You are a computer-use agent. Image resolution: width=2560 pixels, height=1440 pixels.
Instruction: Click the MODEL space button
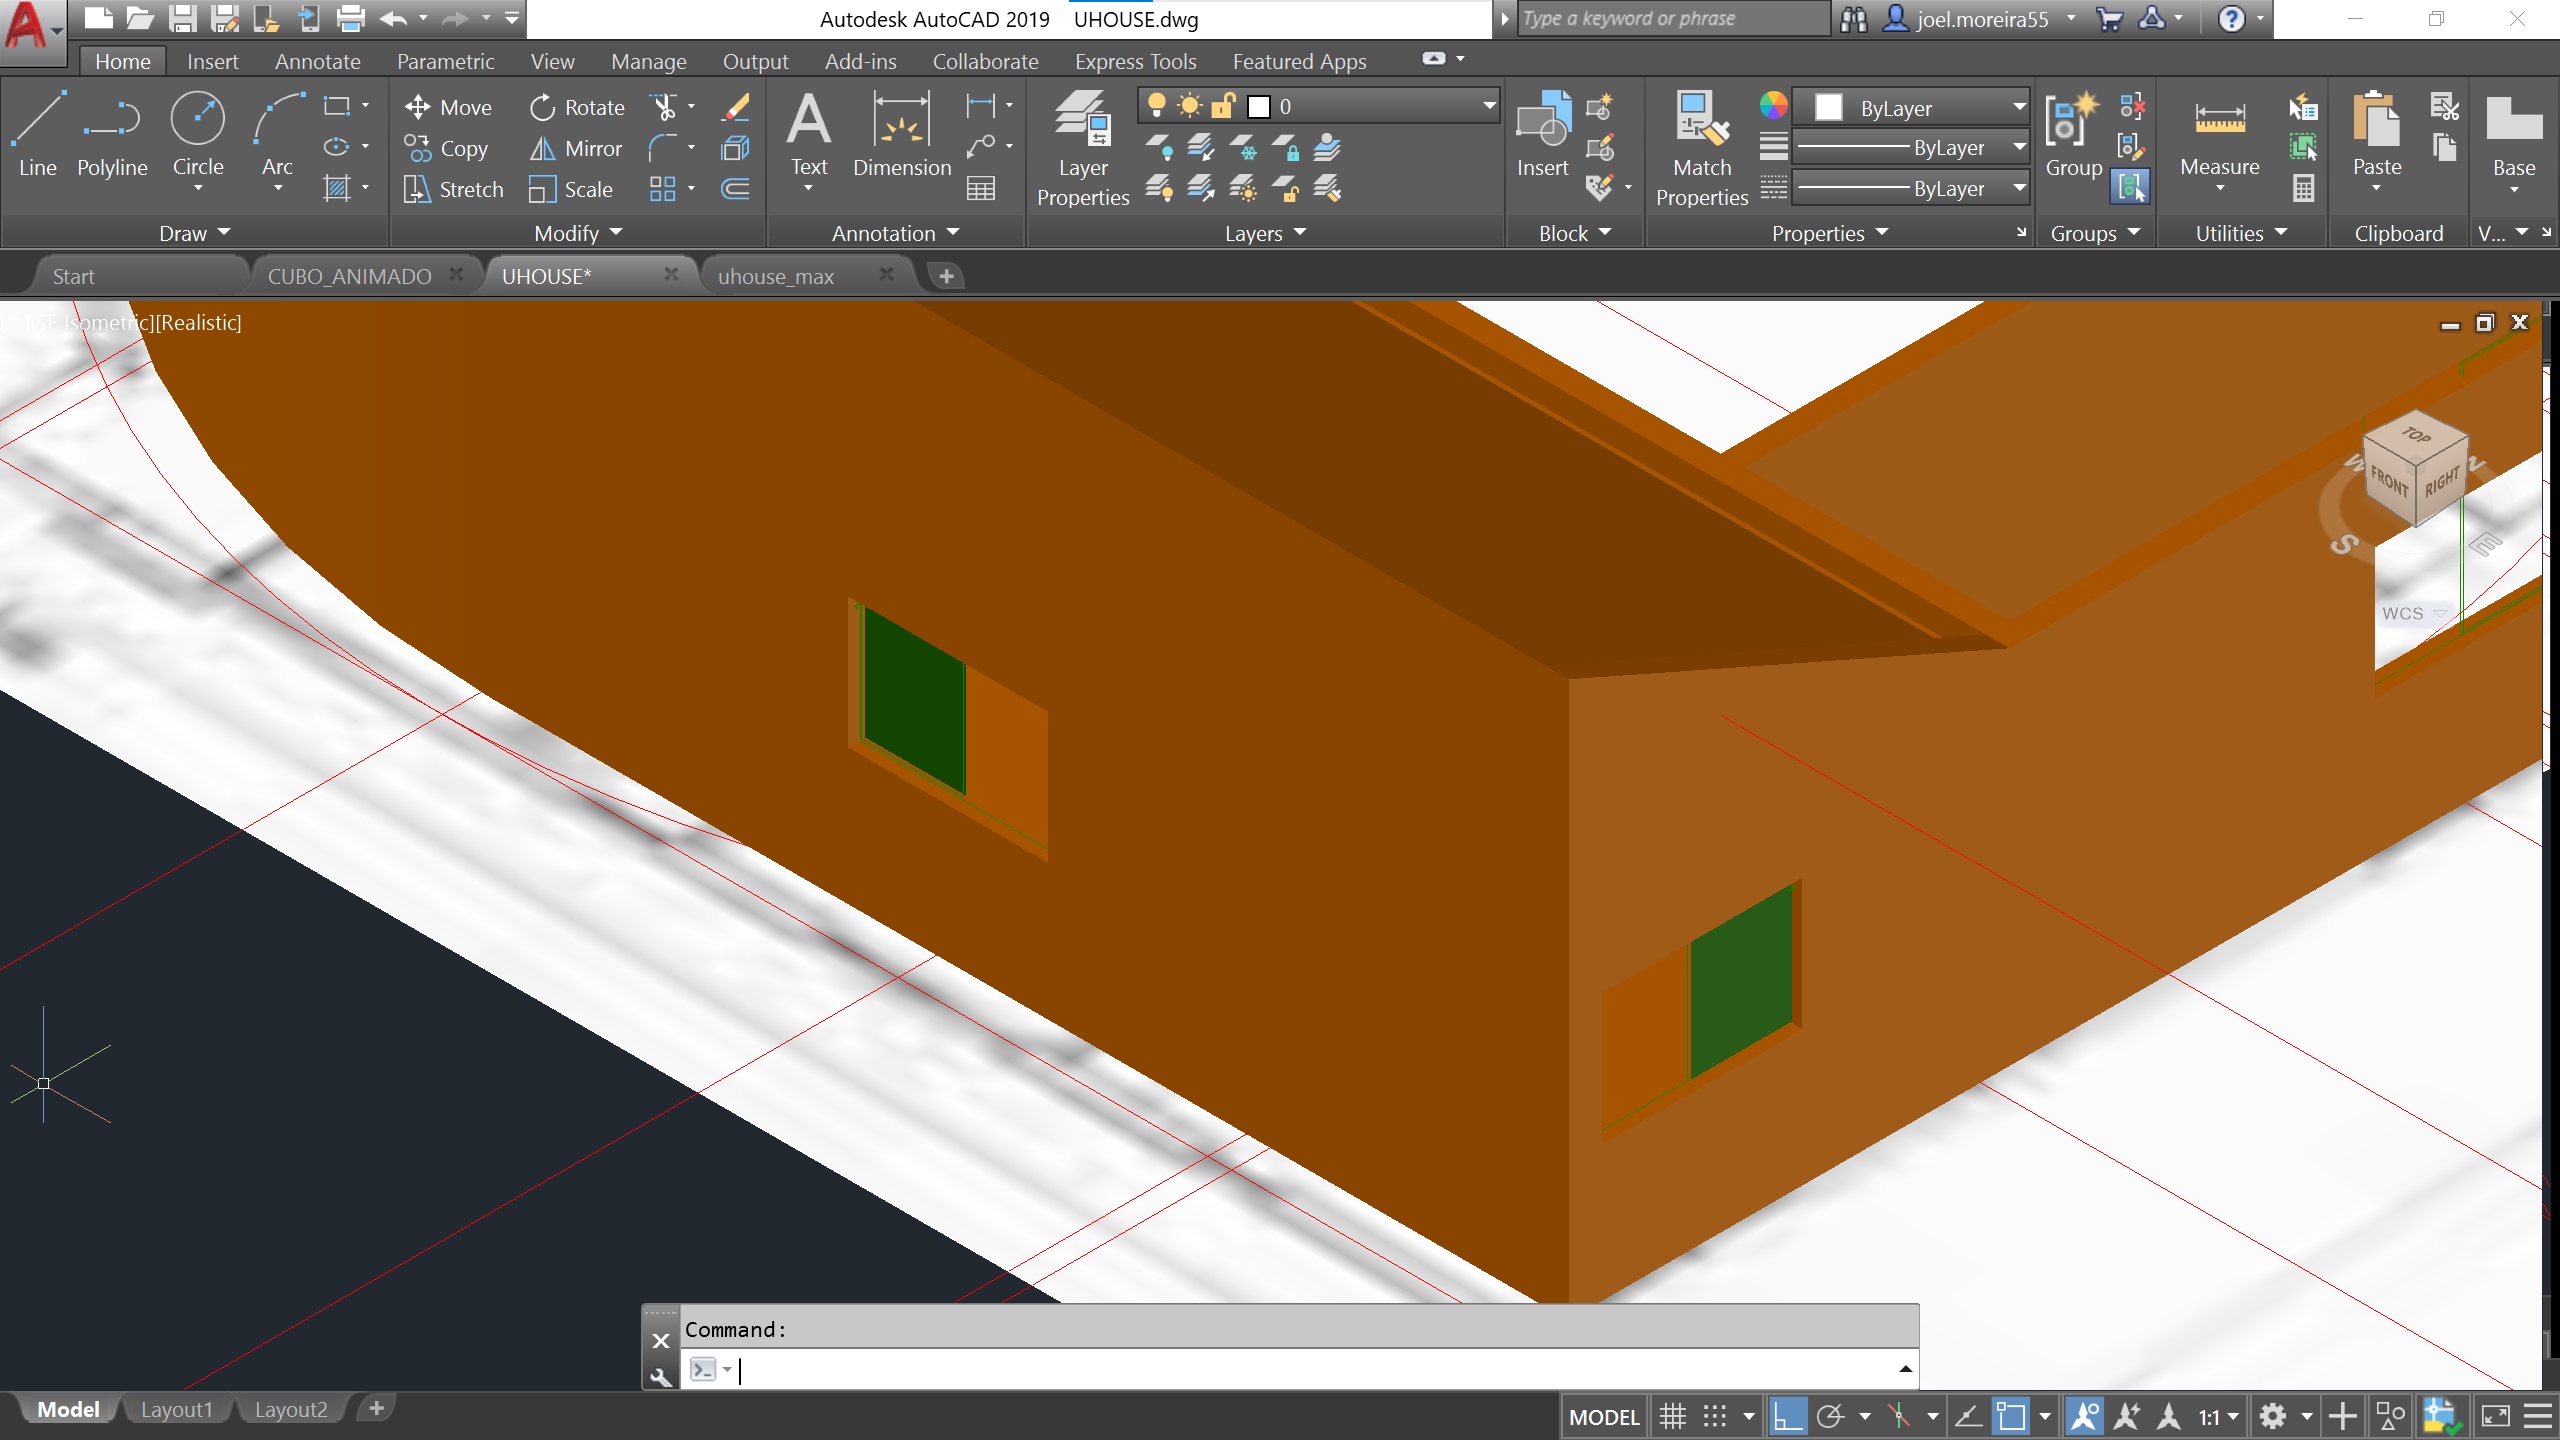(1604, 1416)
